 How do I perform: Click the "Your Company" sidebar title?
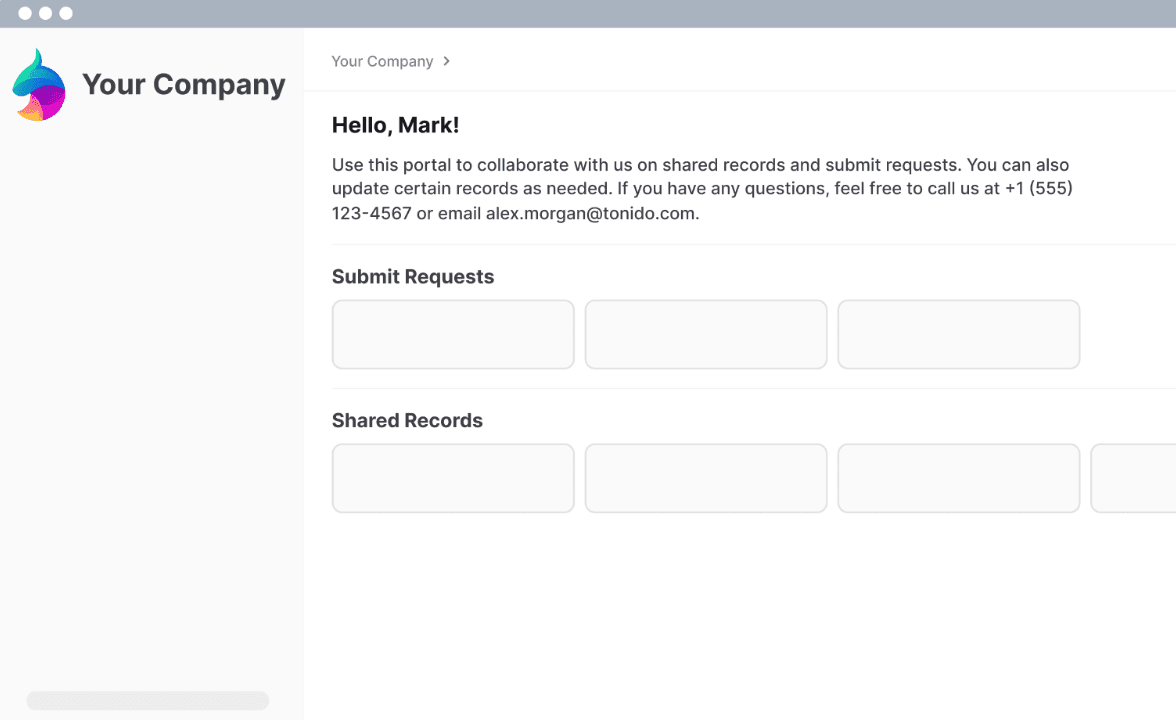[183, 85]
